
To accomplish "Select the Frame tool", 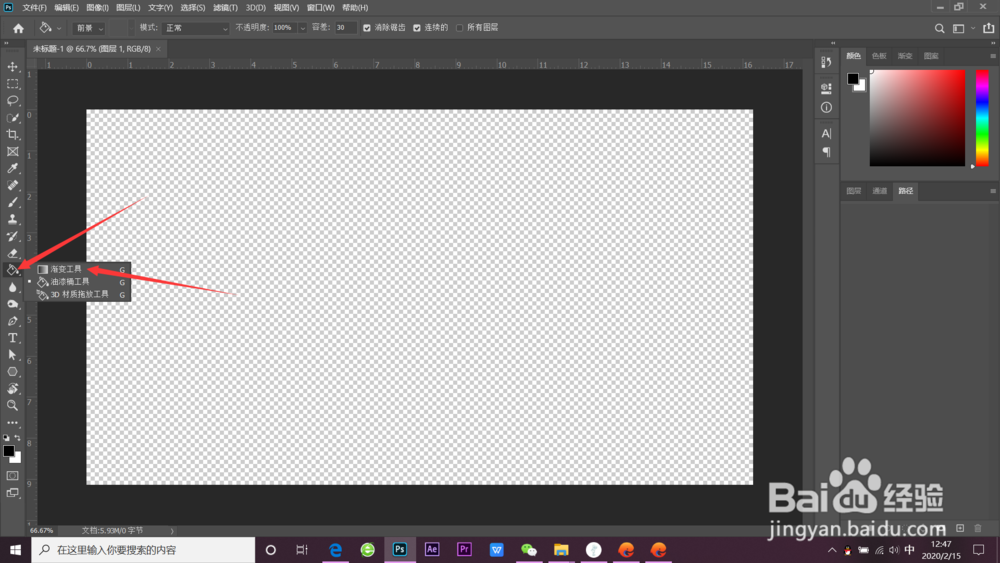I will pyautogui.click(x=12, y=152).
